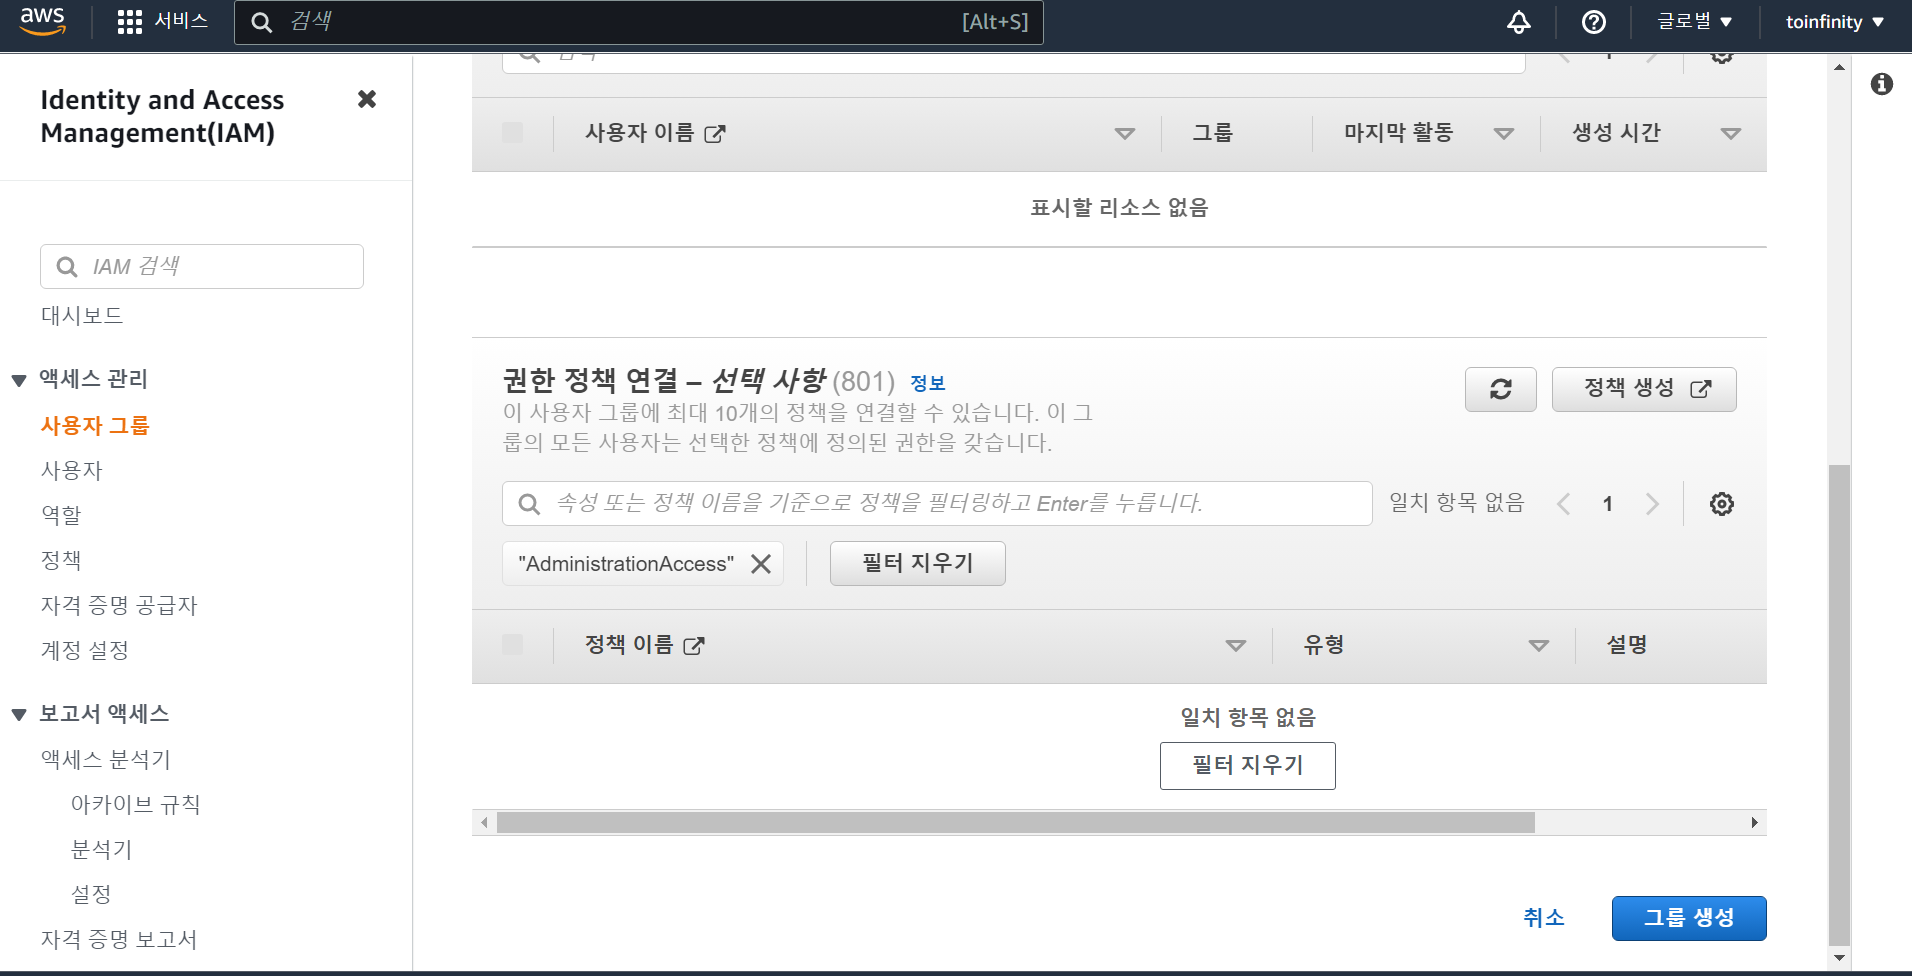Click external link icon next to 정책 이름
Screen dimensions: 1912x976
(694, 646)
